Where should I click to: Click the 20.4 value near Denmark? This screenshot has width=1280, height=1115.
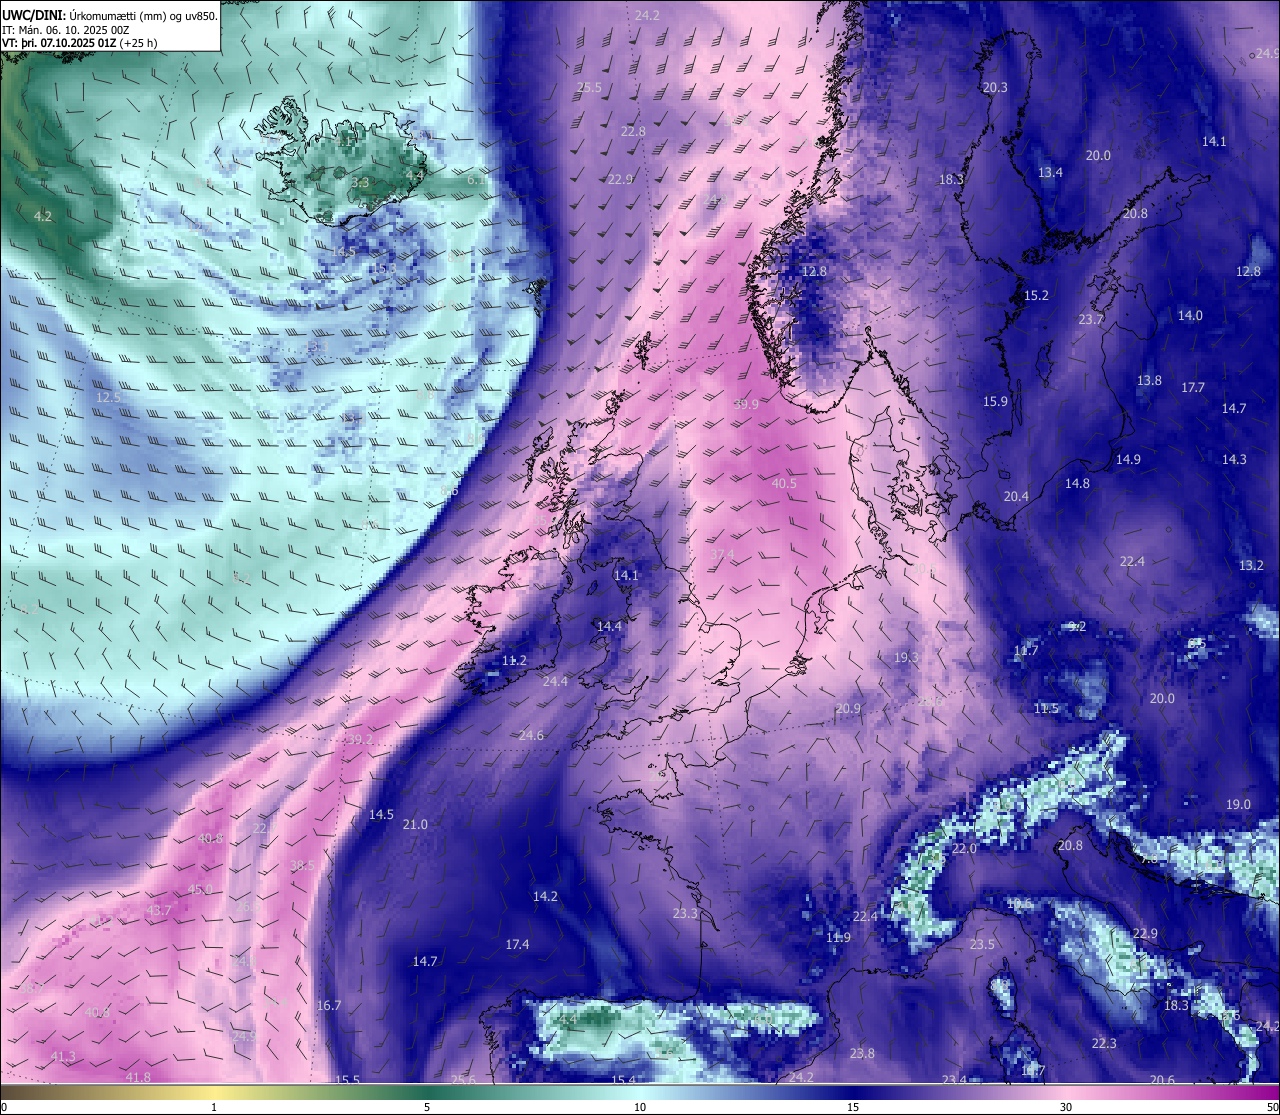[x=1016, y=496]
